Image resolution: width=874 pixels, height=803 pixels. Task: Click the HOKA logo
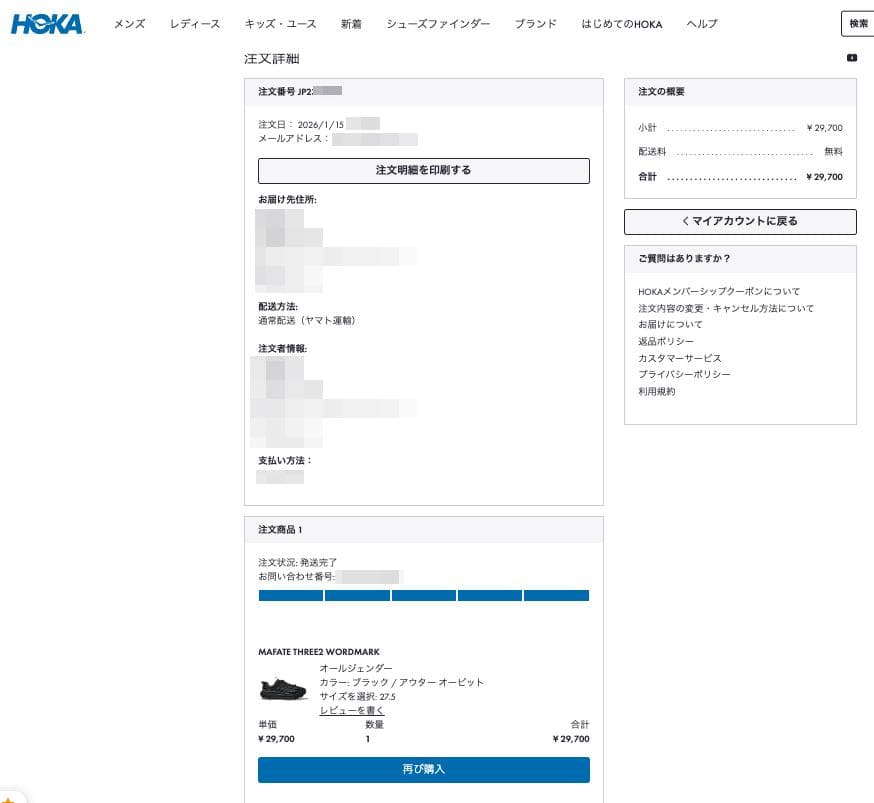[x=47, y=24]
